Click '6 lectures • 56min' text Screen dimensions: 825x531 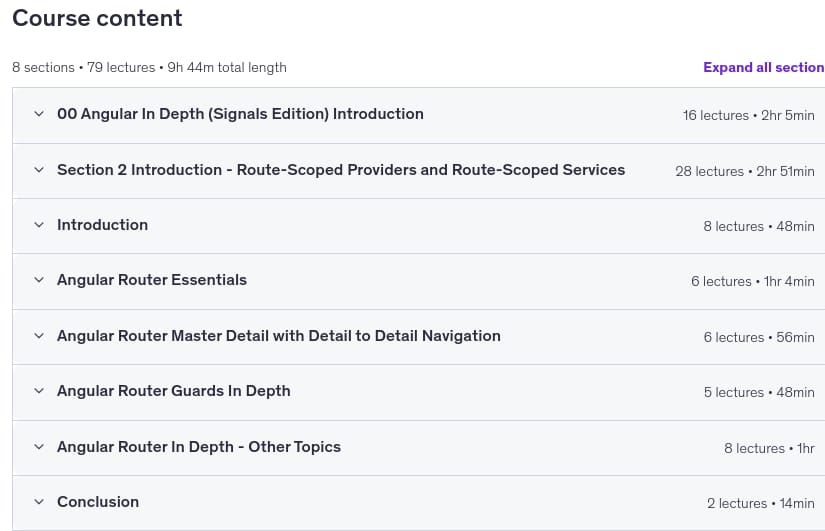[759, 337]
